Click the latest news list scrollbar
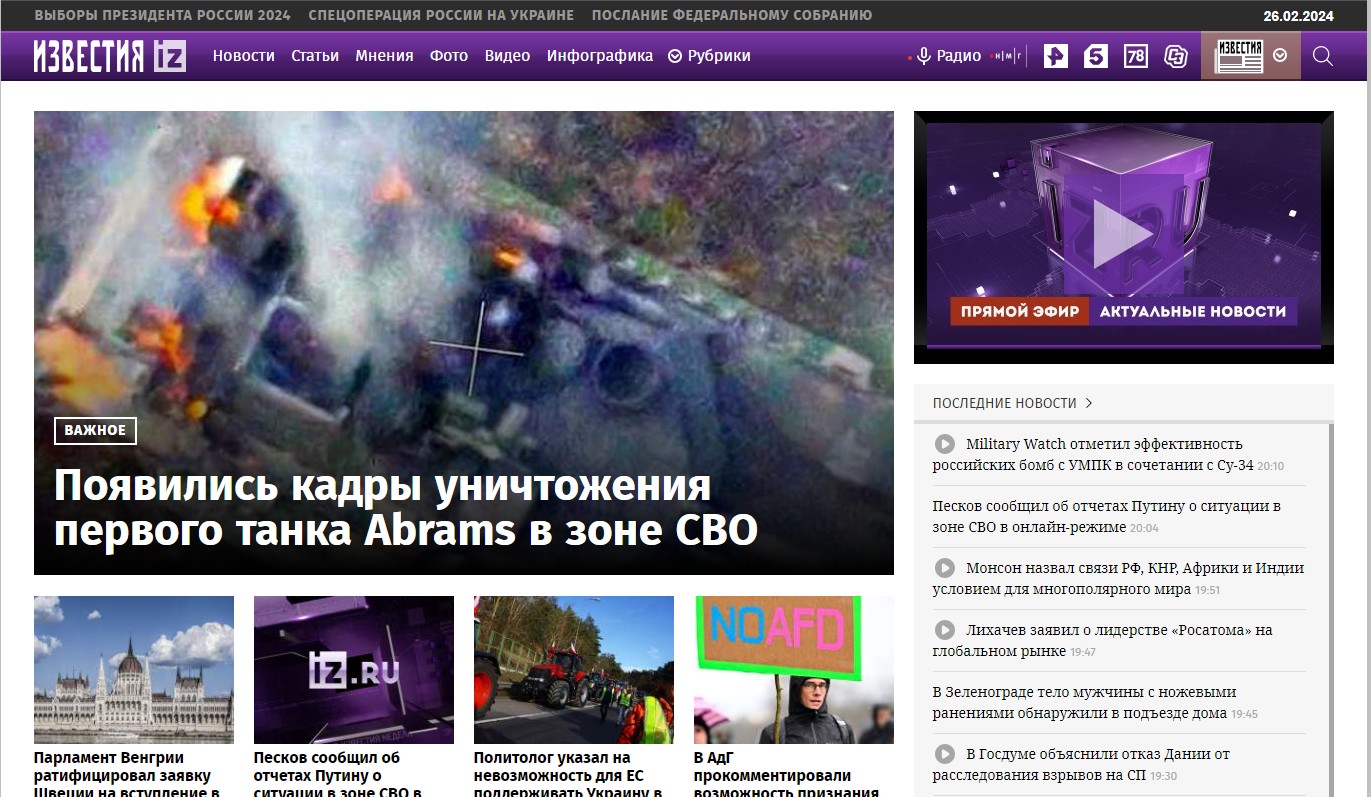1371x797 pixels. pos(1330,610)
